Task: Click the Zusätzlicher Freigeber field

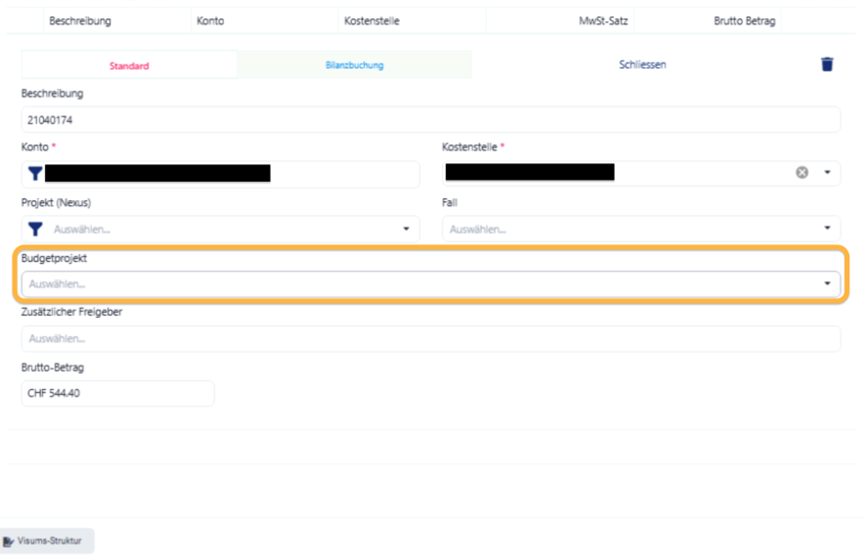Action: (x=431, y=338)
